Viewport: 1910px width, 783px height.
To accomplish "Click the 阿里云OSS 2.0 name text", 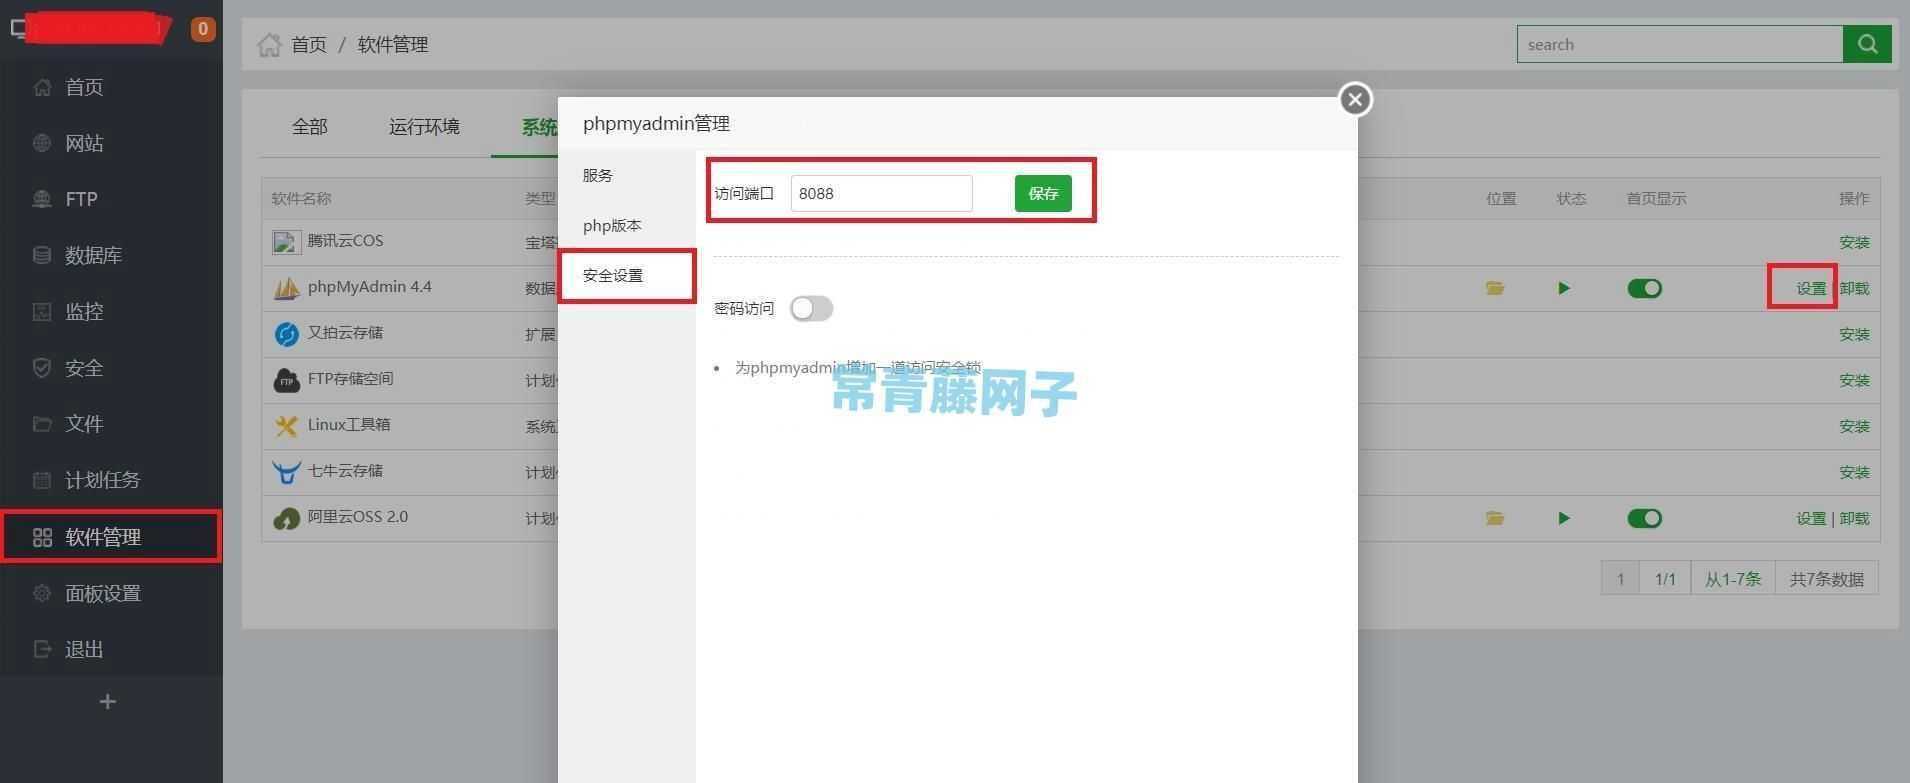I will [x=358, y=517].
